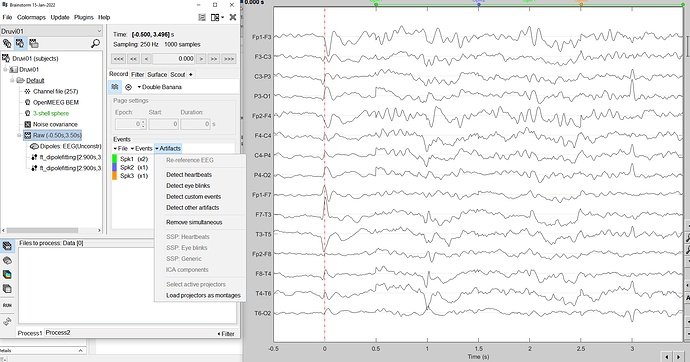Click Load projectors as montages

point(203,296)
